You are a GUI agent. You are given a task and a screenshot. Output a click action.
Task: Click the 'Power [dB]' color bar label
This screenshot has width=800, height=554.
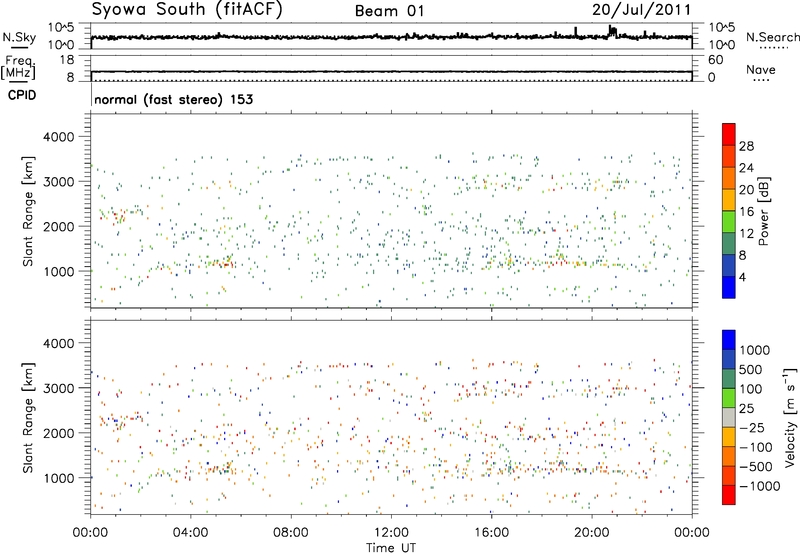(x=763, y=211)
